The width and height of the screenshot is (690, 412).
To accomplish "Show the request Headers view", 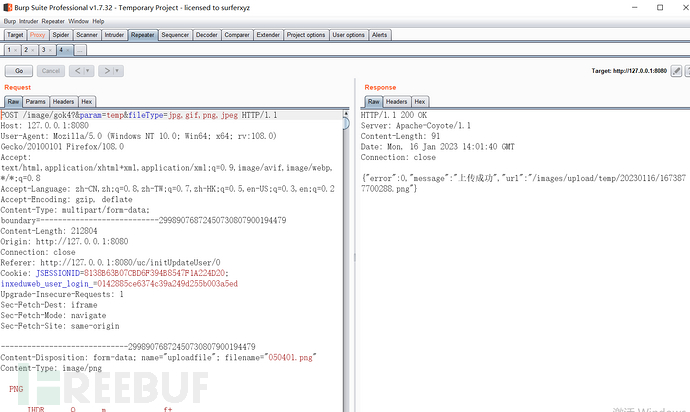I will point(63,102).
